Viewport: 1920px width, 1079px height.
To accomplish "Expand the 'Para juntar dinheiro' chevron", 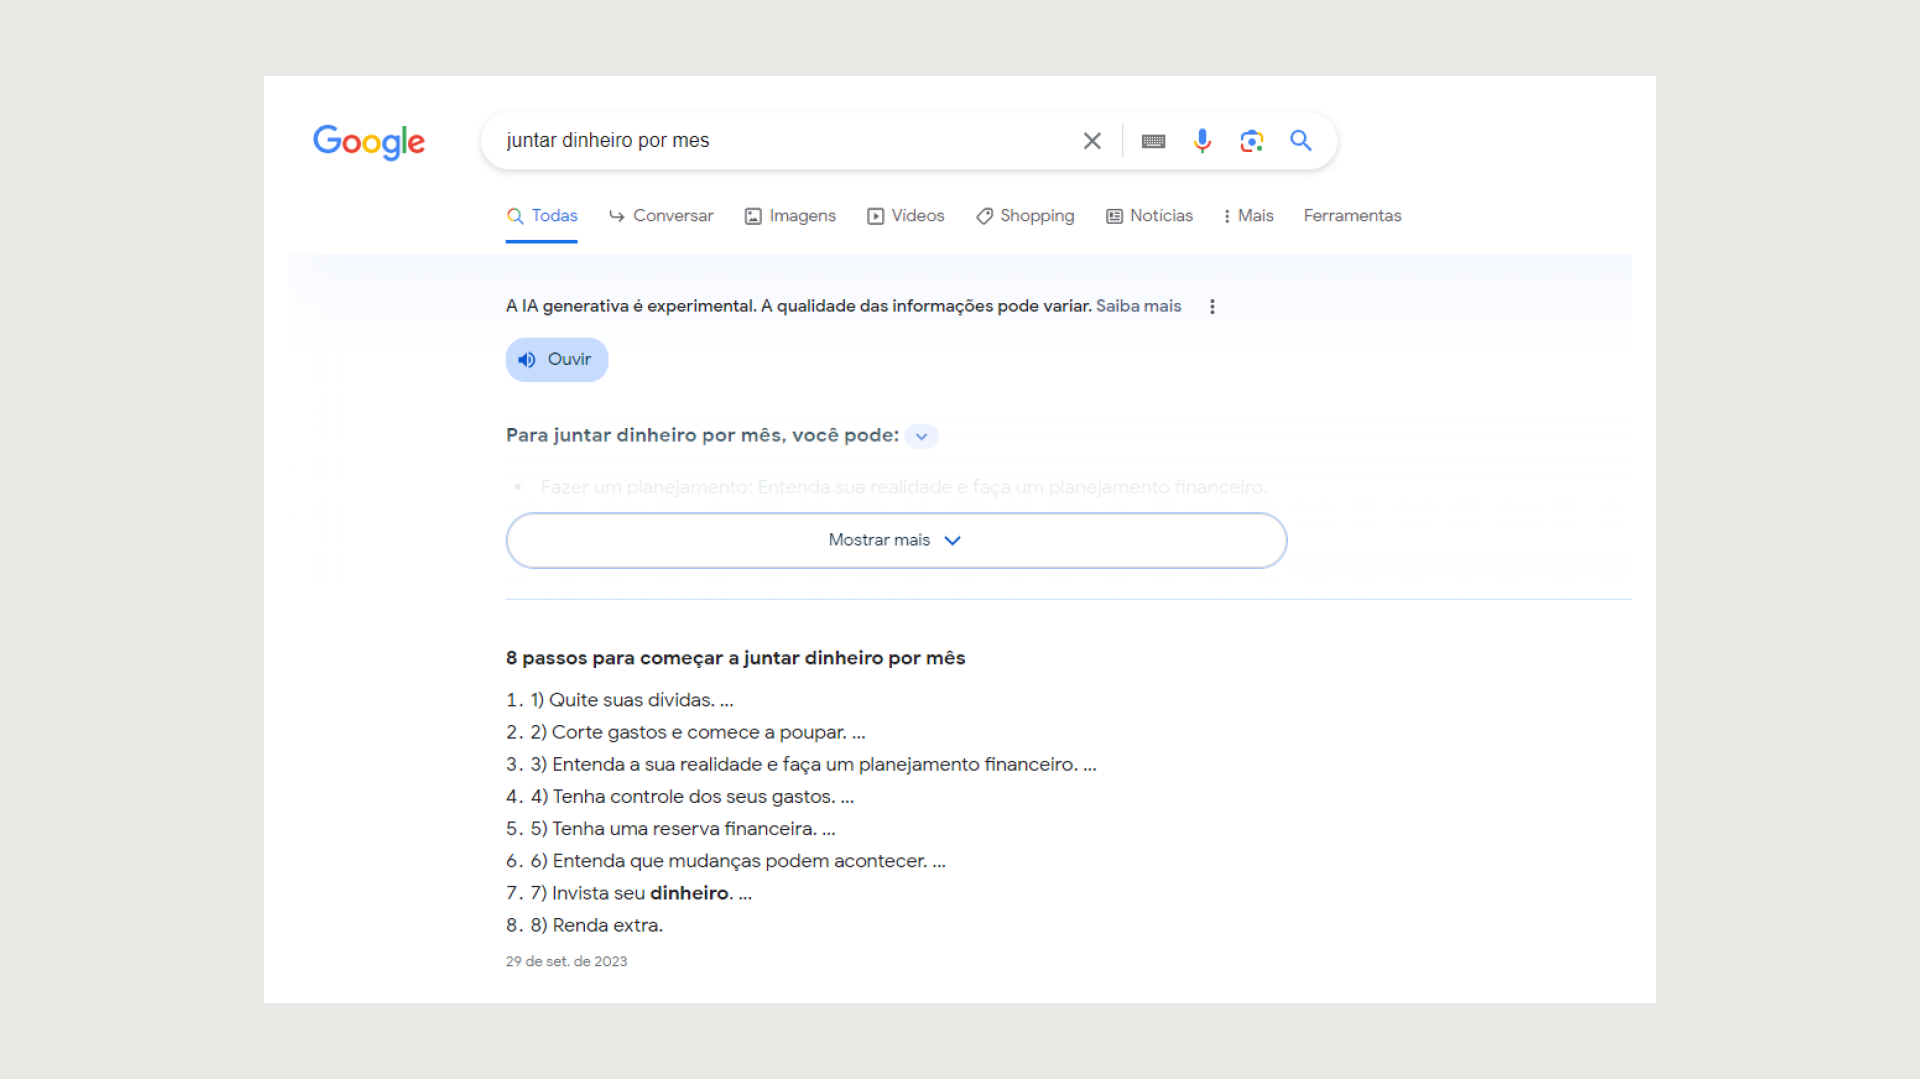I will (921, 436).
